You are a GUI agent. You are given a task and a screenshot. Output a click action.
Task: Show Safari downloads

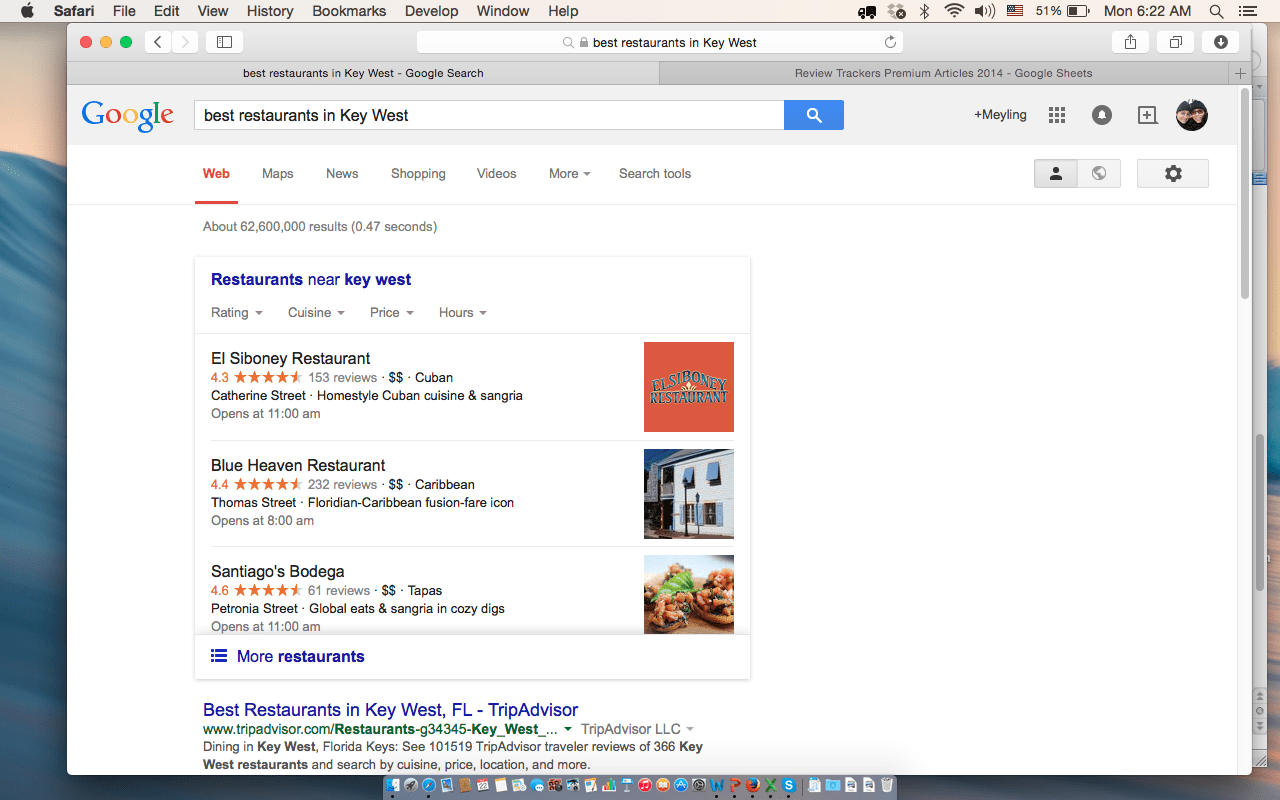1220,42
